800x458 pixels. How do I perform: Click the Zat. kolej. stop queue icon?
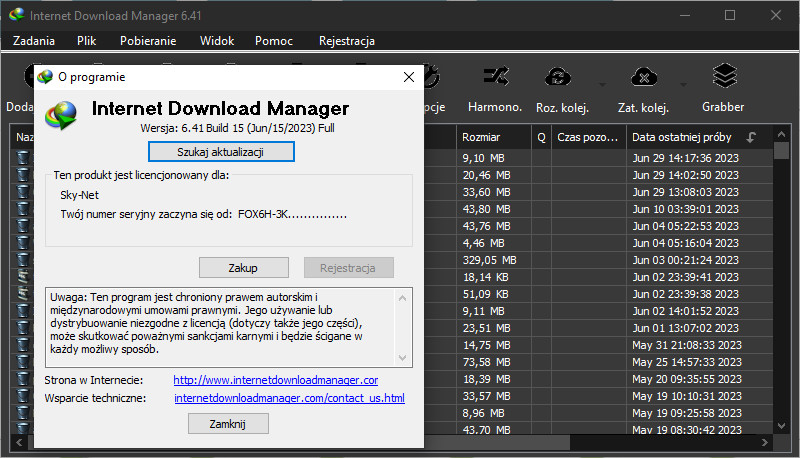point(644,78)
